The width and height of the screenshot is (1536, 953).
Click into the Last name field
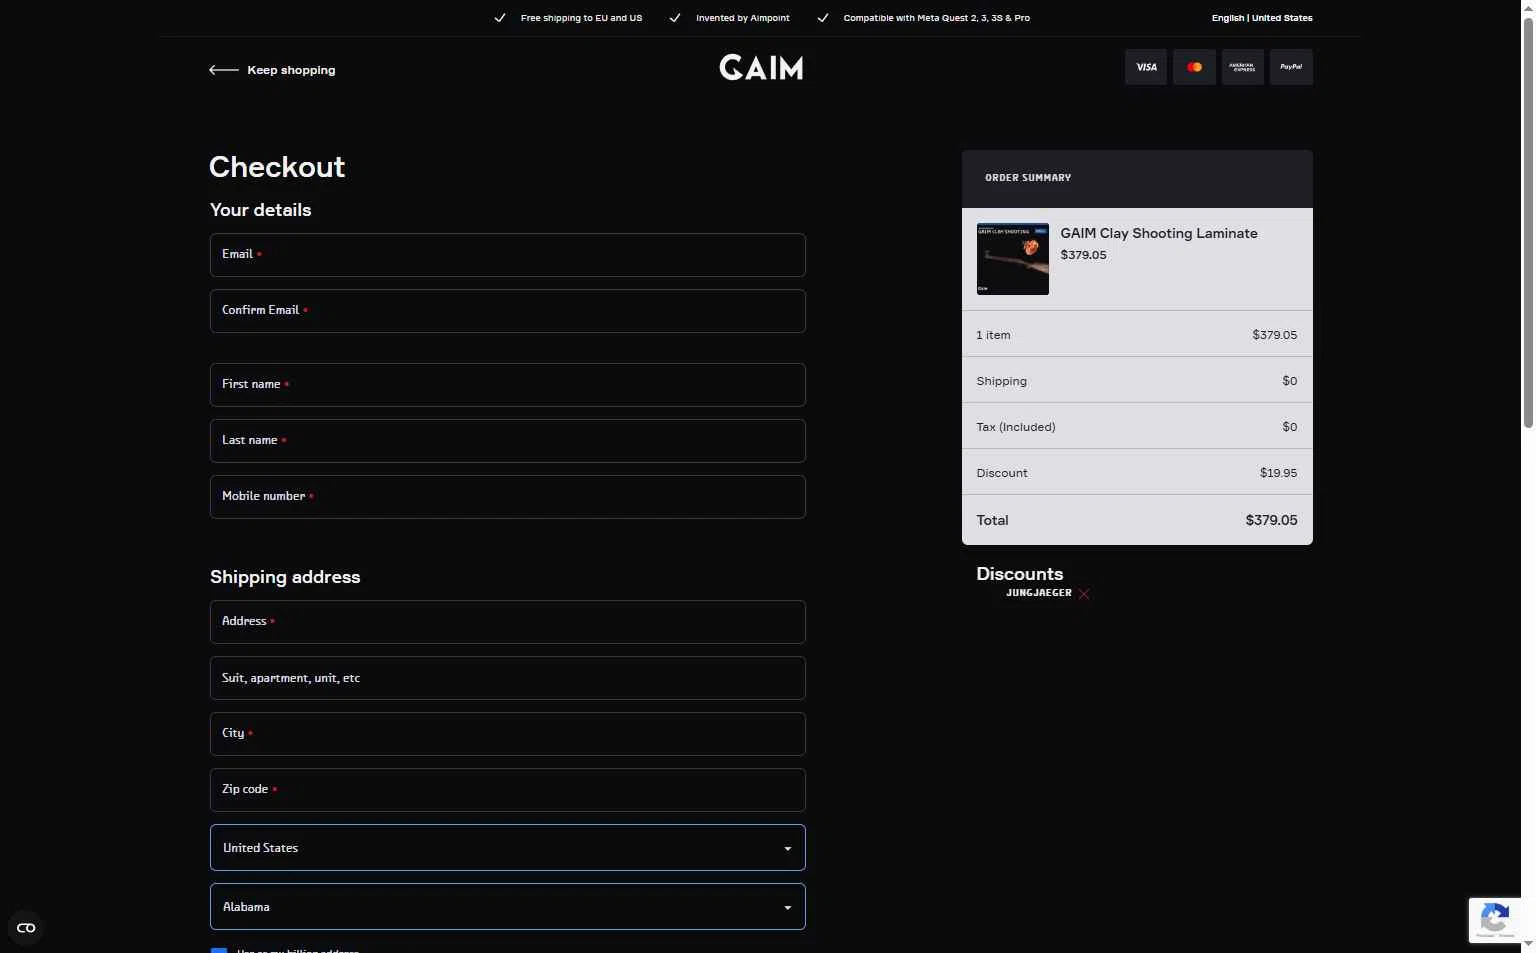pyautogui.click(x=508, y=441)
